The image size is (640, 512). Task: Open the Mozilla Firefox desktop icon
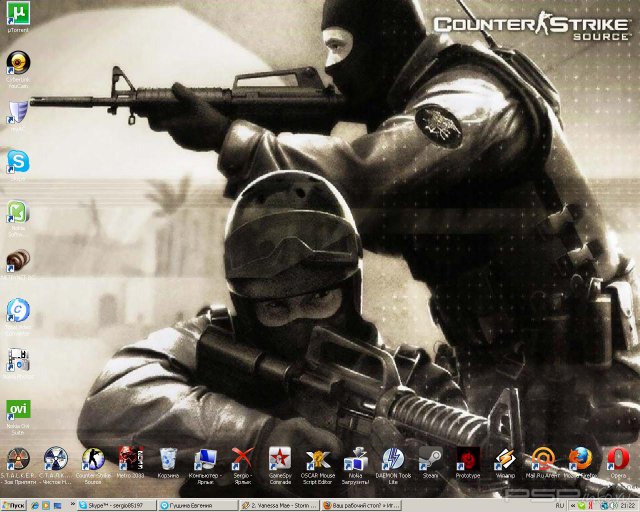[x=580, y=459]
